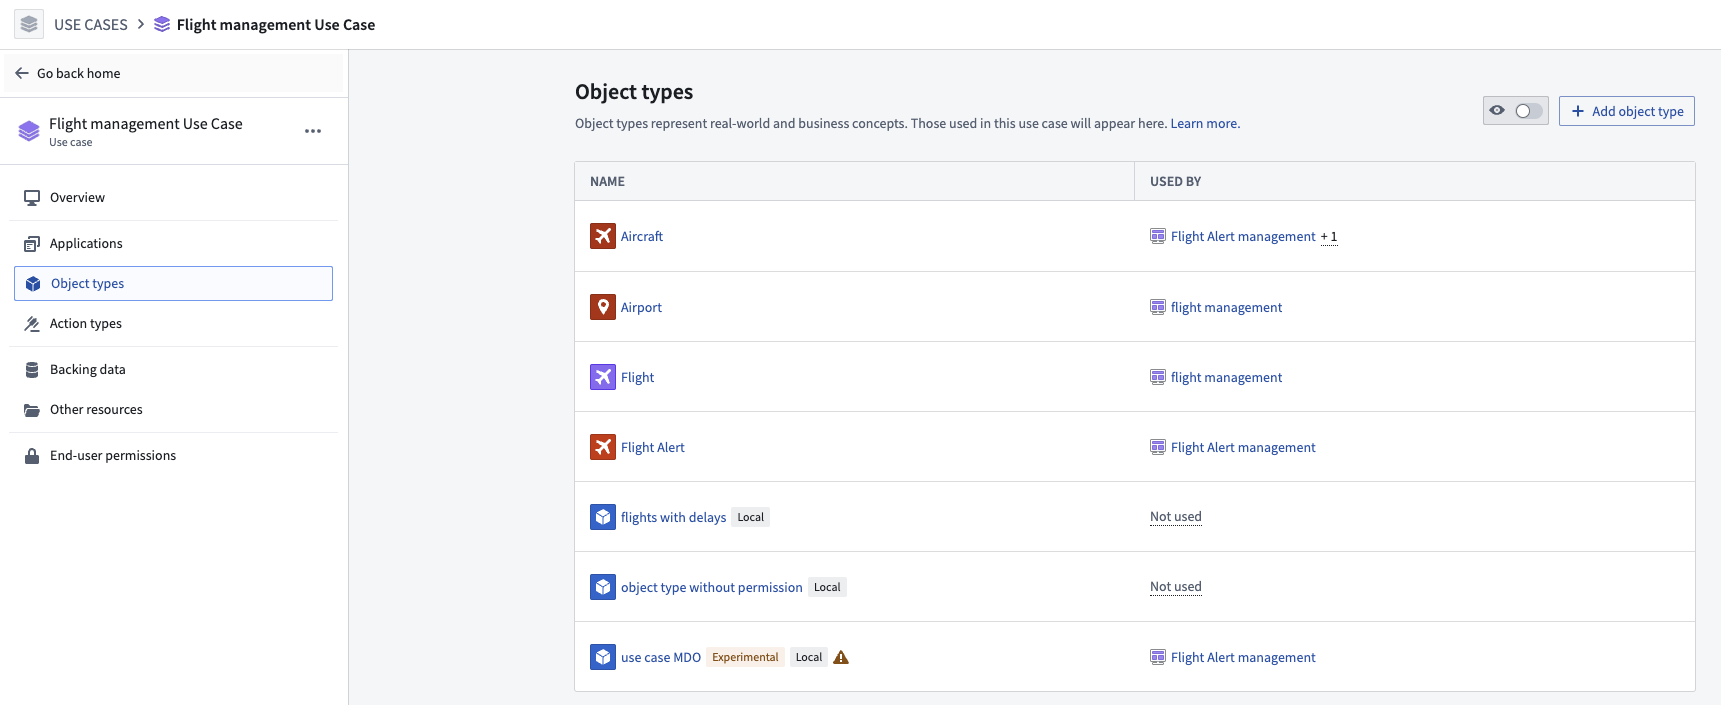Open the flights with delays object type

673,517
